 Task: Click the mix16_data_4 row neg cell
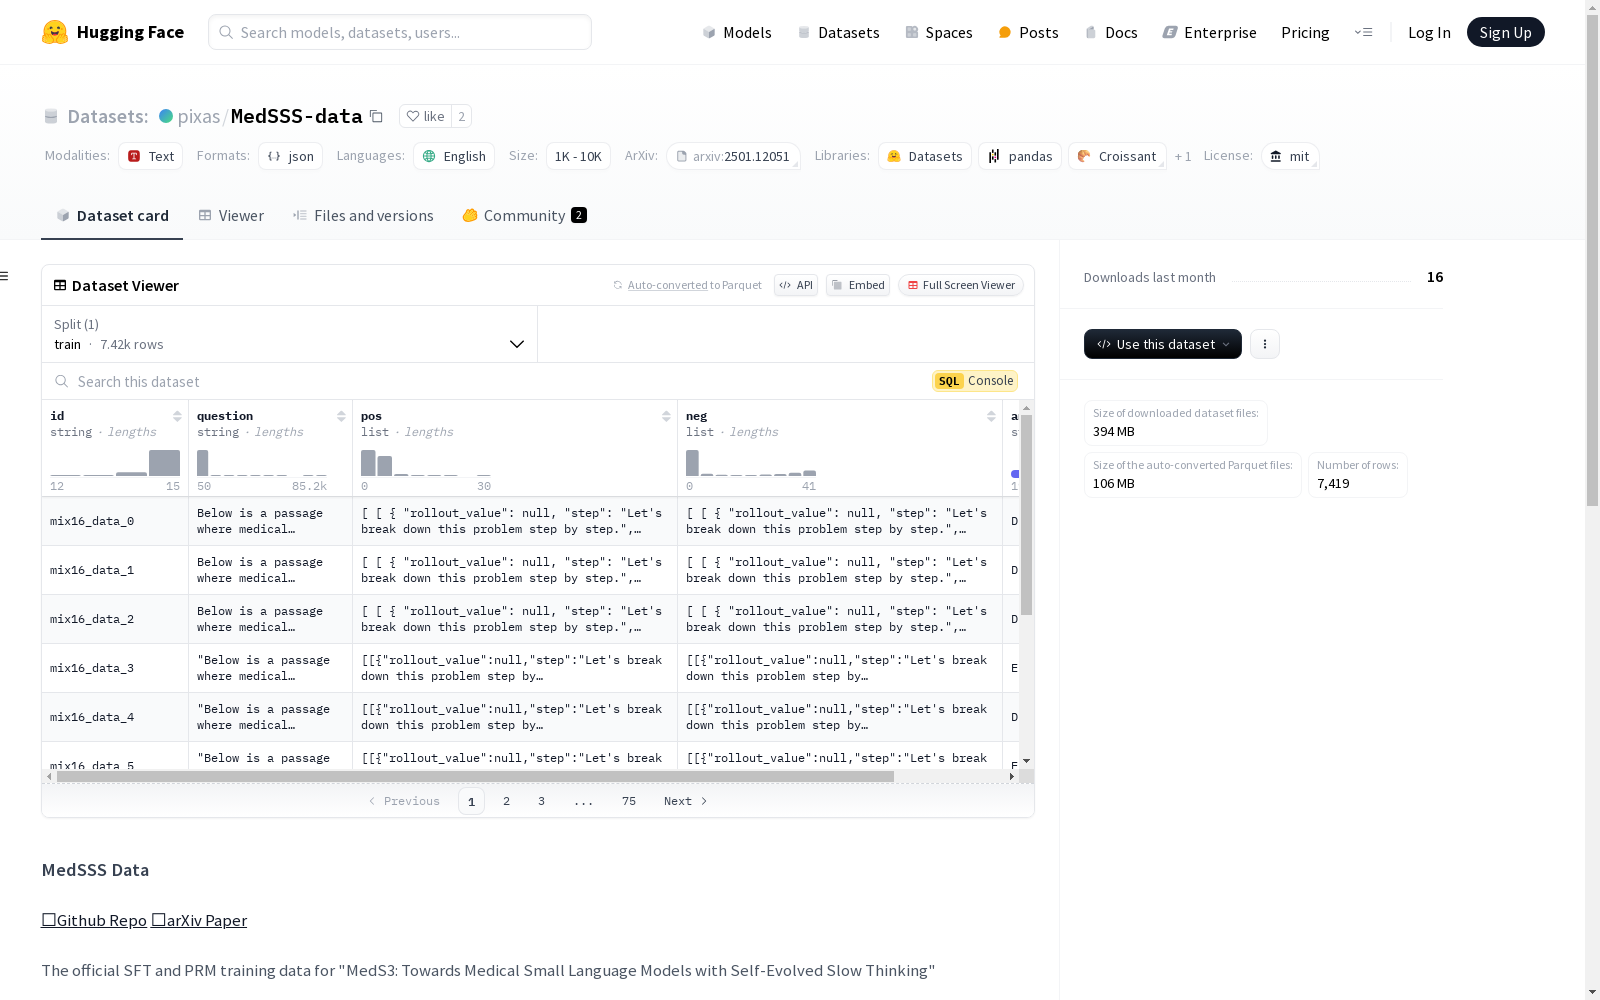pyautogui.click(x=840, y=717)
